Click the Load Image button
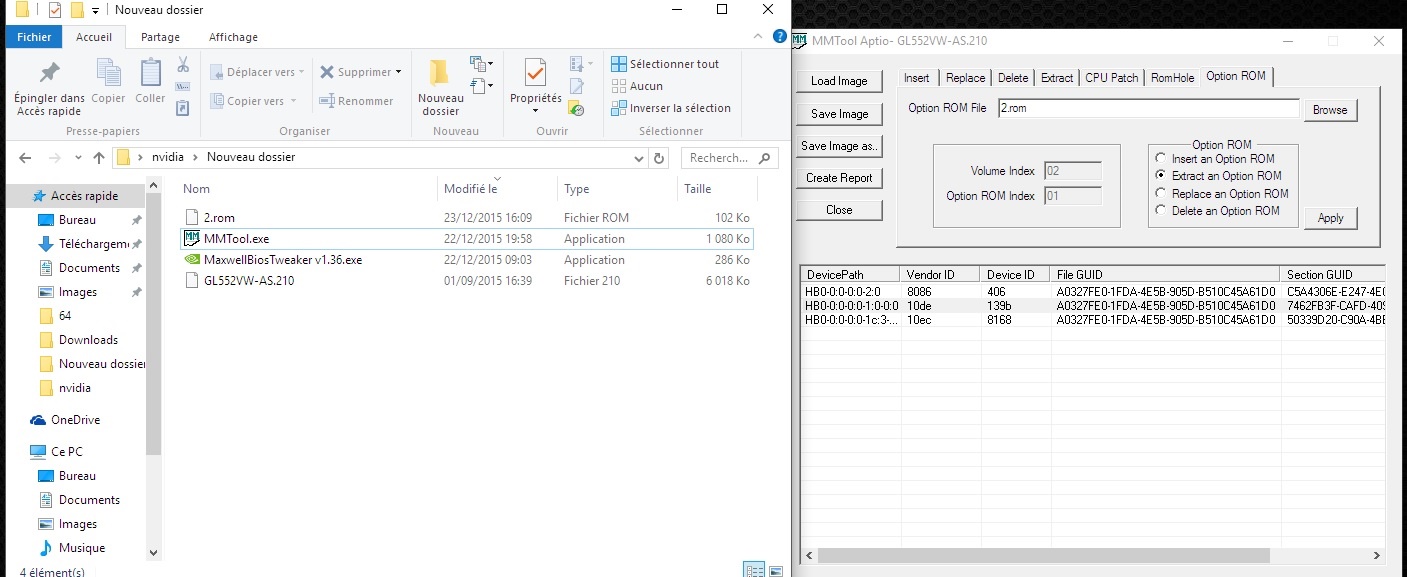Viewport: 1407px width, 577px height. (839, 81)
